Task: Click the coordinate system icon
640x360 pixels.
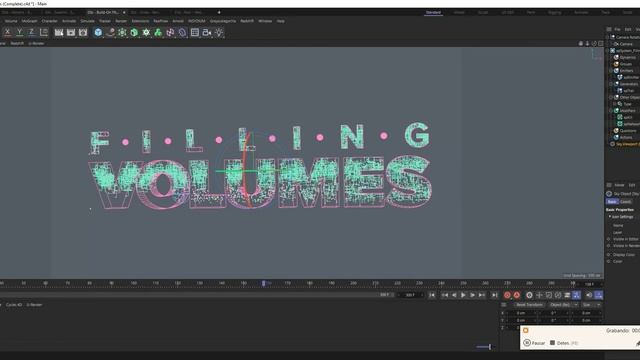Action: point(44,32)
